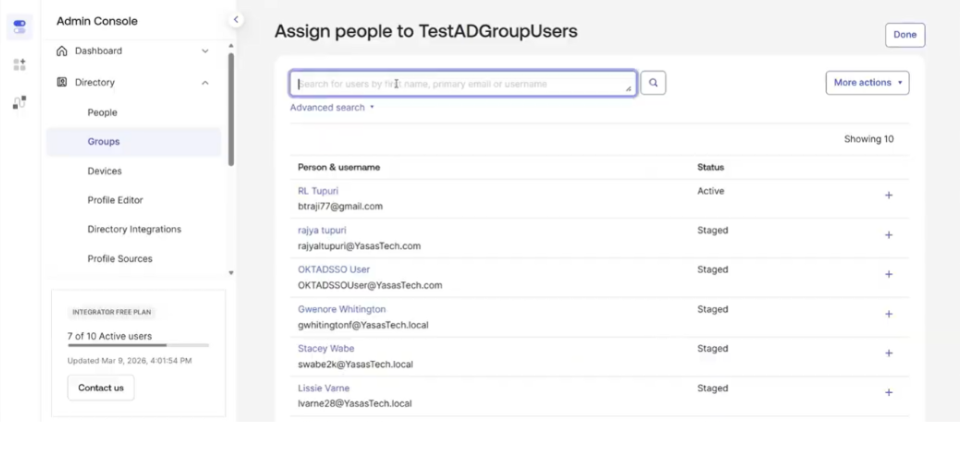Viewport: 960px width, 455px height.
Task: Click plus icon for Gwenore Whitington
Action: coord(888,314)
